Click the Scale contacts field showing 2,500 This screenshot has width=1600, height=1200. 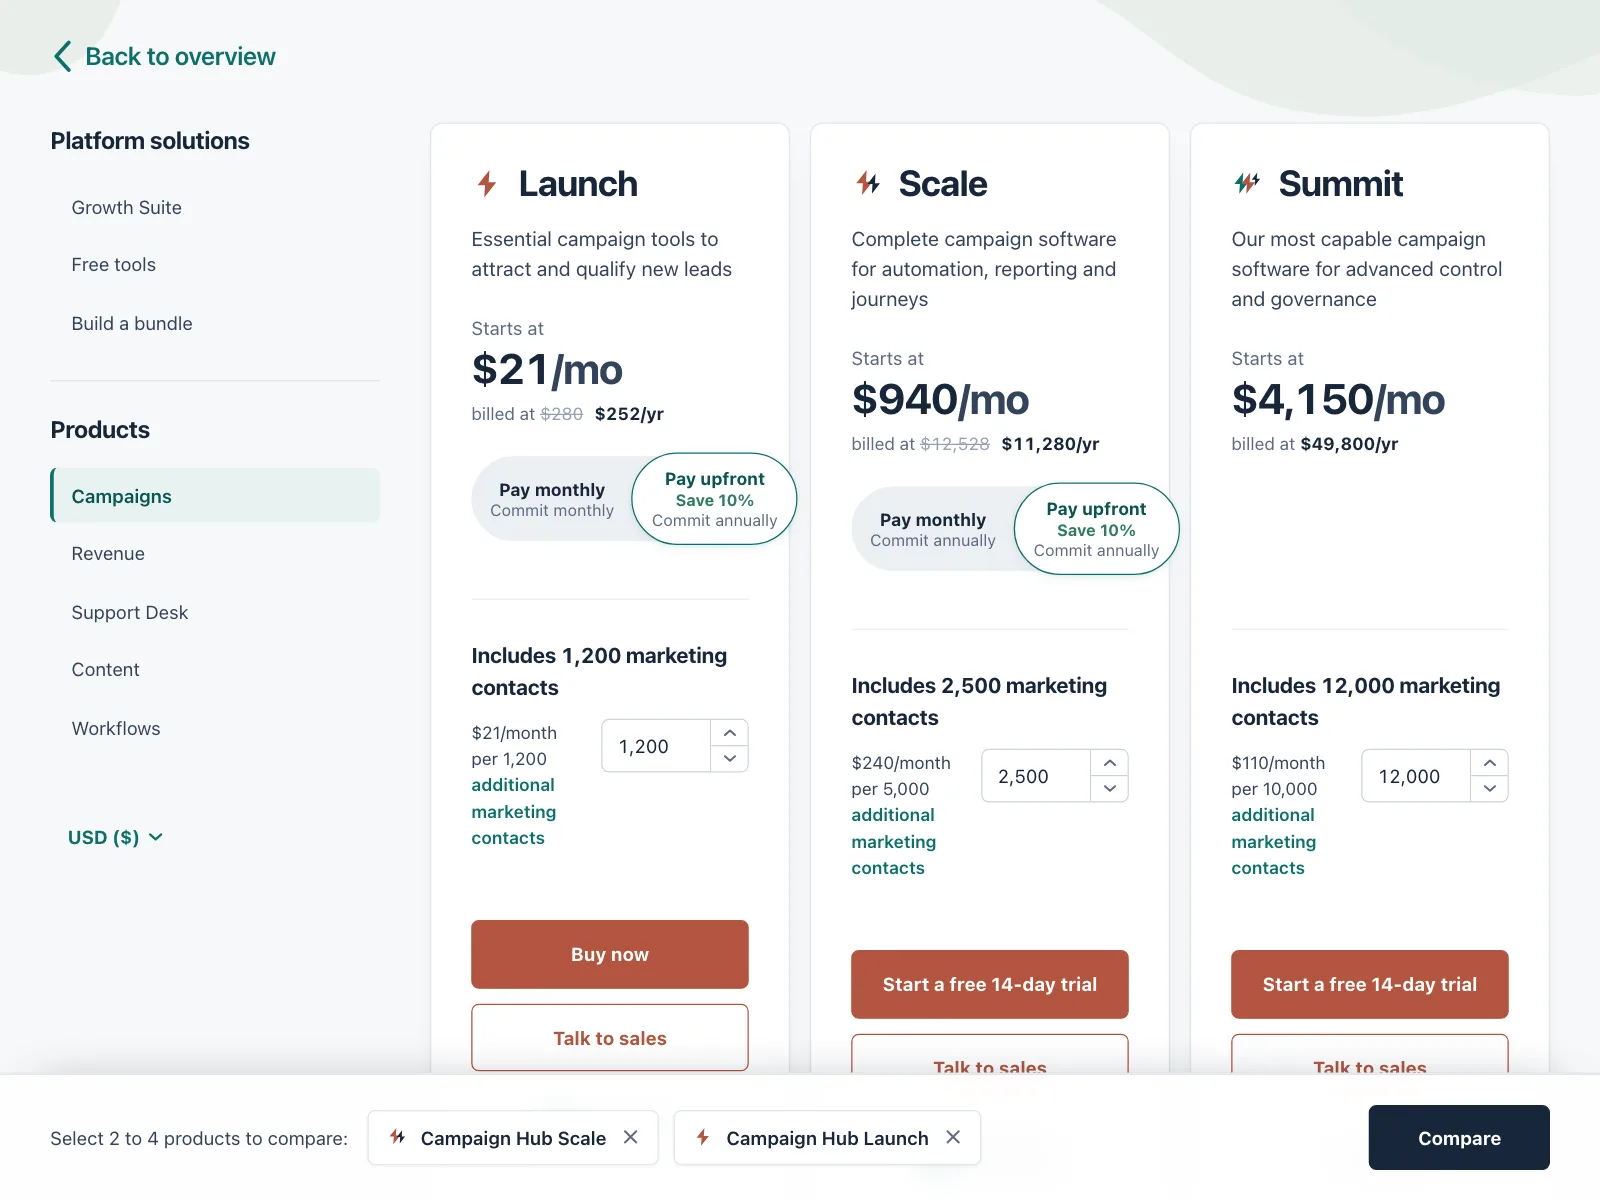1036,776
